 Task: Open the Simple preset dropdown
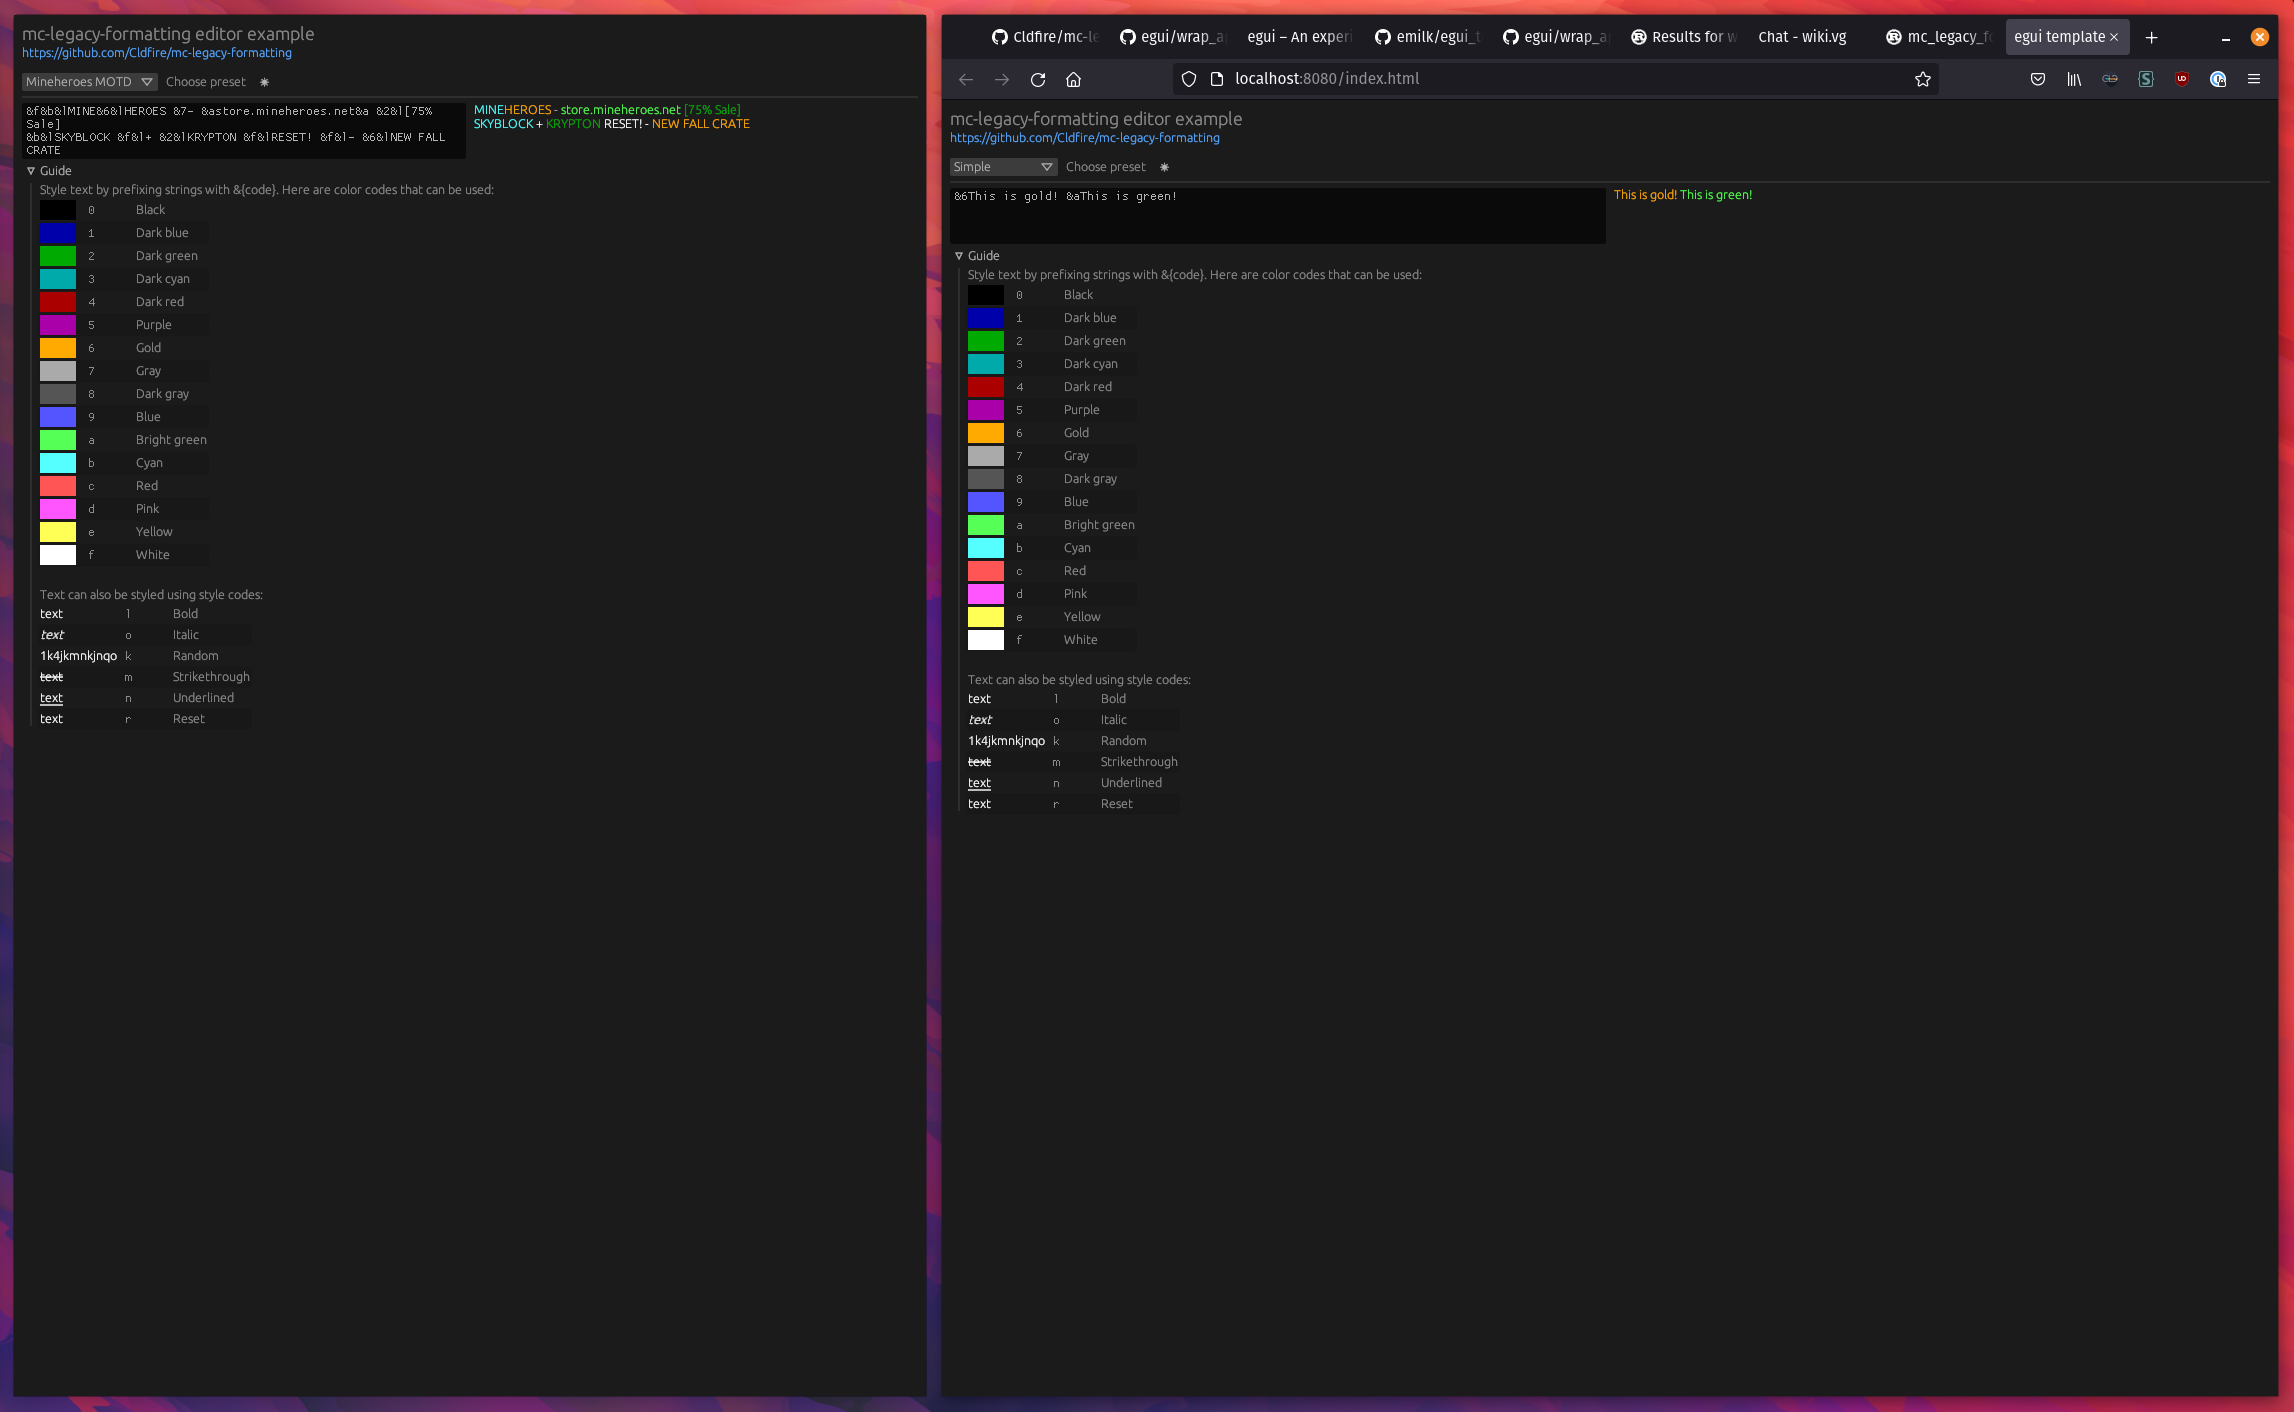[x=1003, y=167]
